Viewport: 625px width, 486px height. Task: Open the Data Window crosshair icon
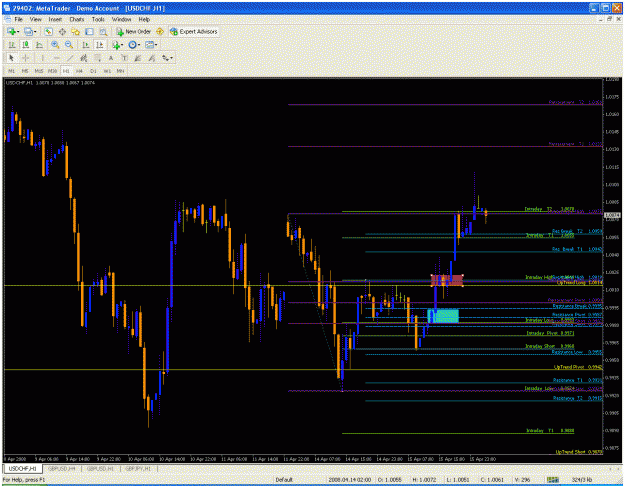tap(62, 31)
